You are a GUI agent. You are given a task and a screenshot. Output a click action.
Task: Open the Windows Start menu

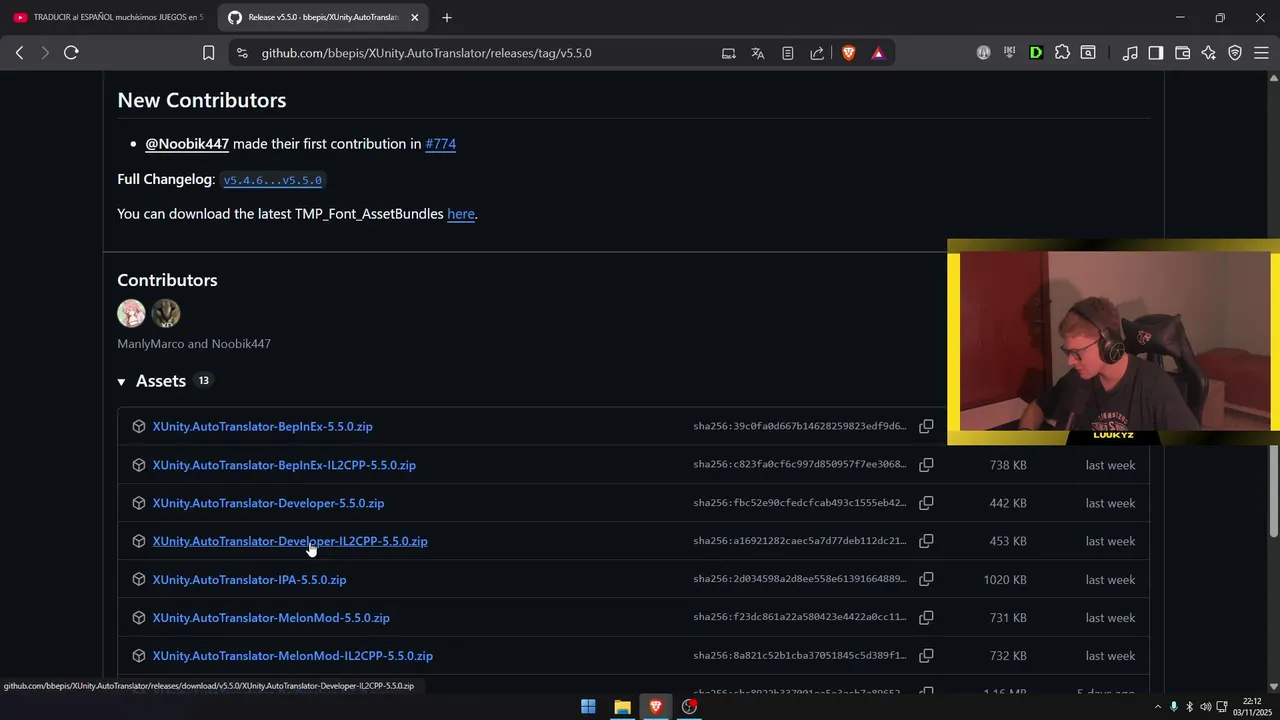point(588,707)
